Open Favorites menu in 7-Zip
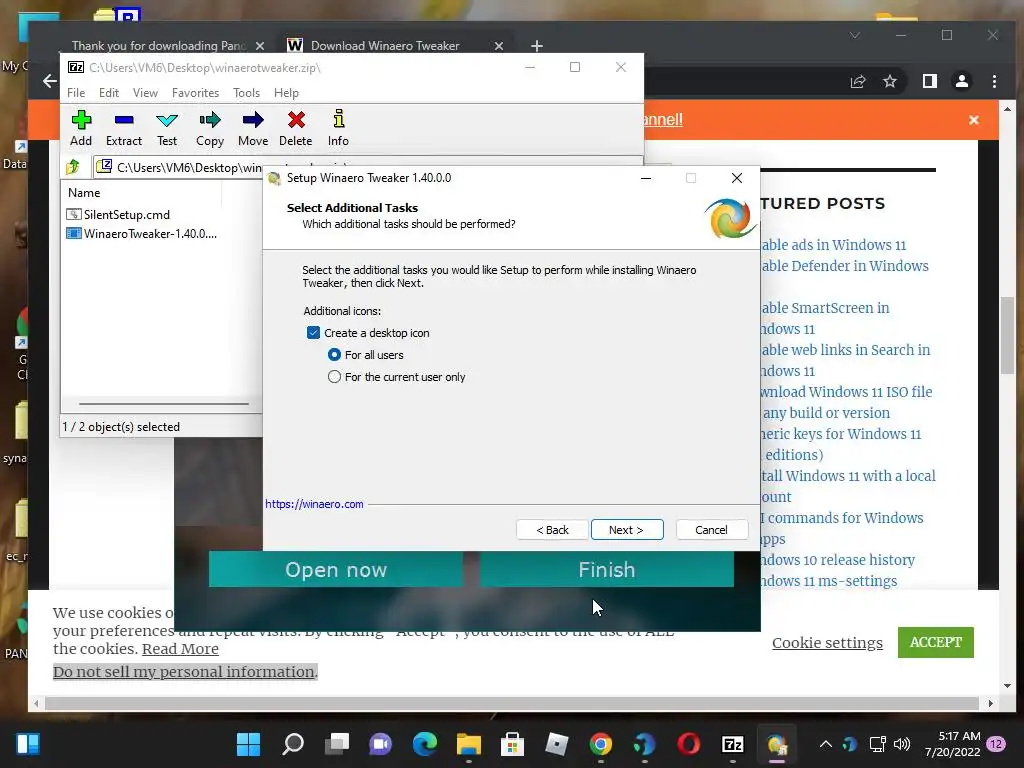 click(195, 93)
